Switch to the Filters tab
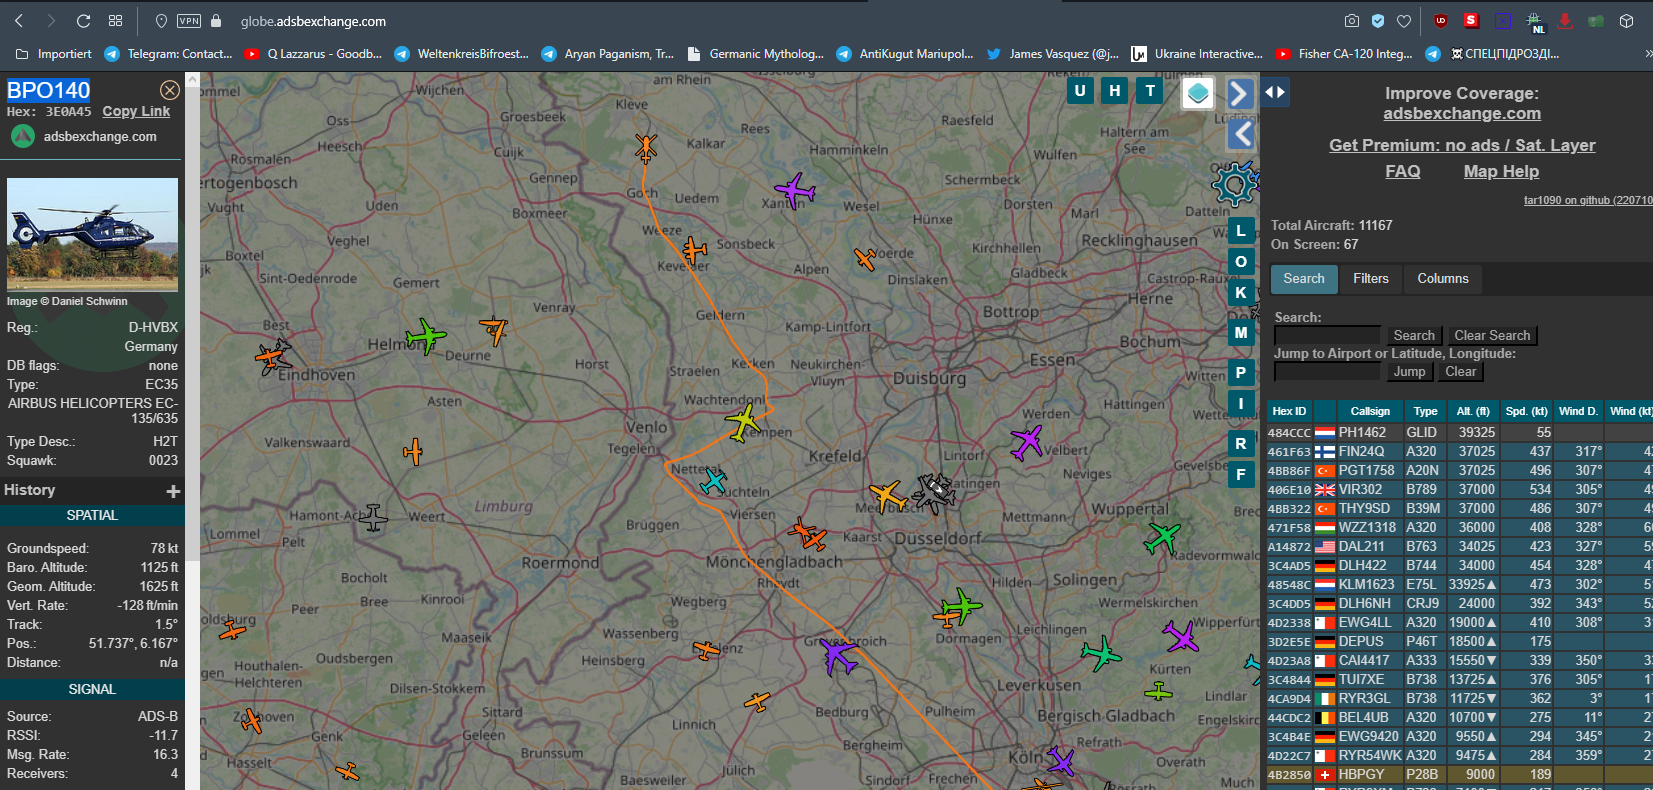Image resolution: width=1653 pixels, height=790 pixels. point(1370,279)
